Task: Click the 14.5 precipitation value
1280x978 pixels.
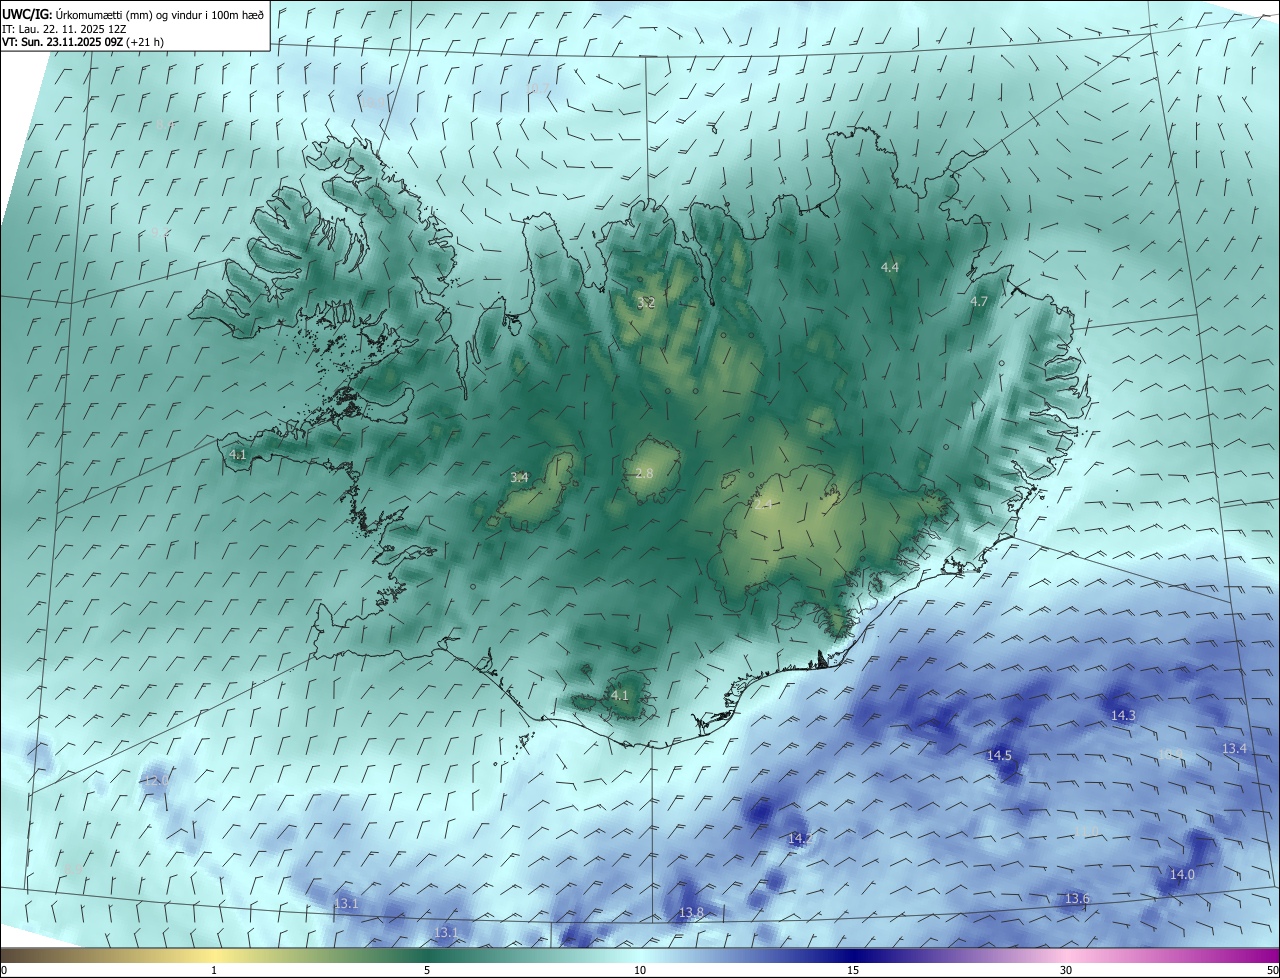Action: 999,755
